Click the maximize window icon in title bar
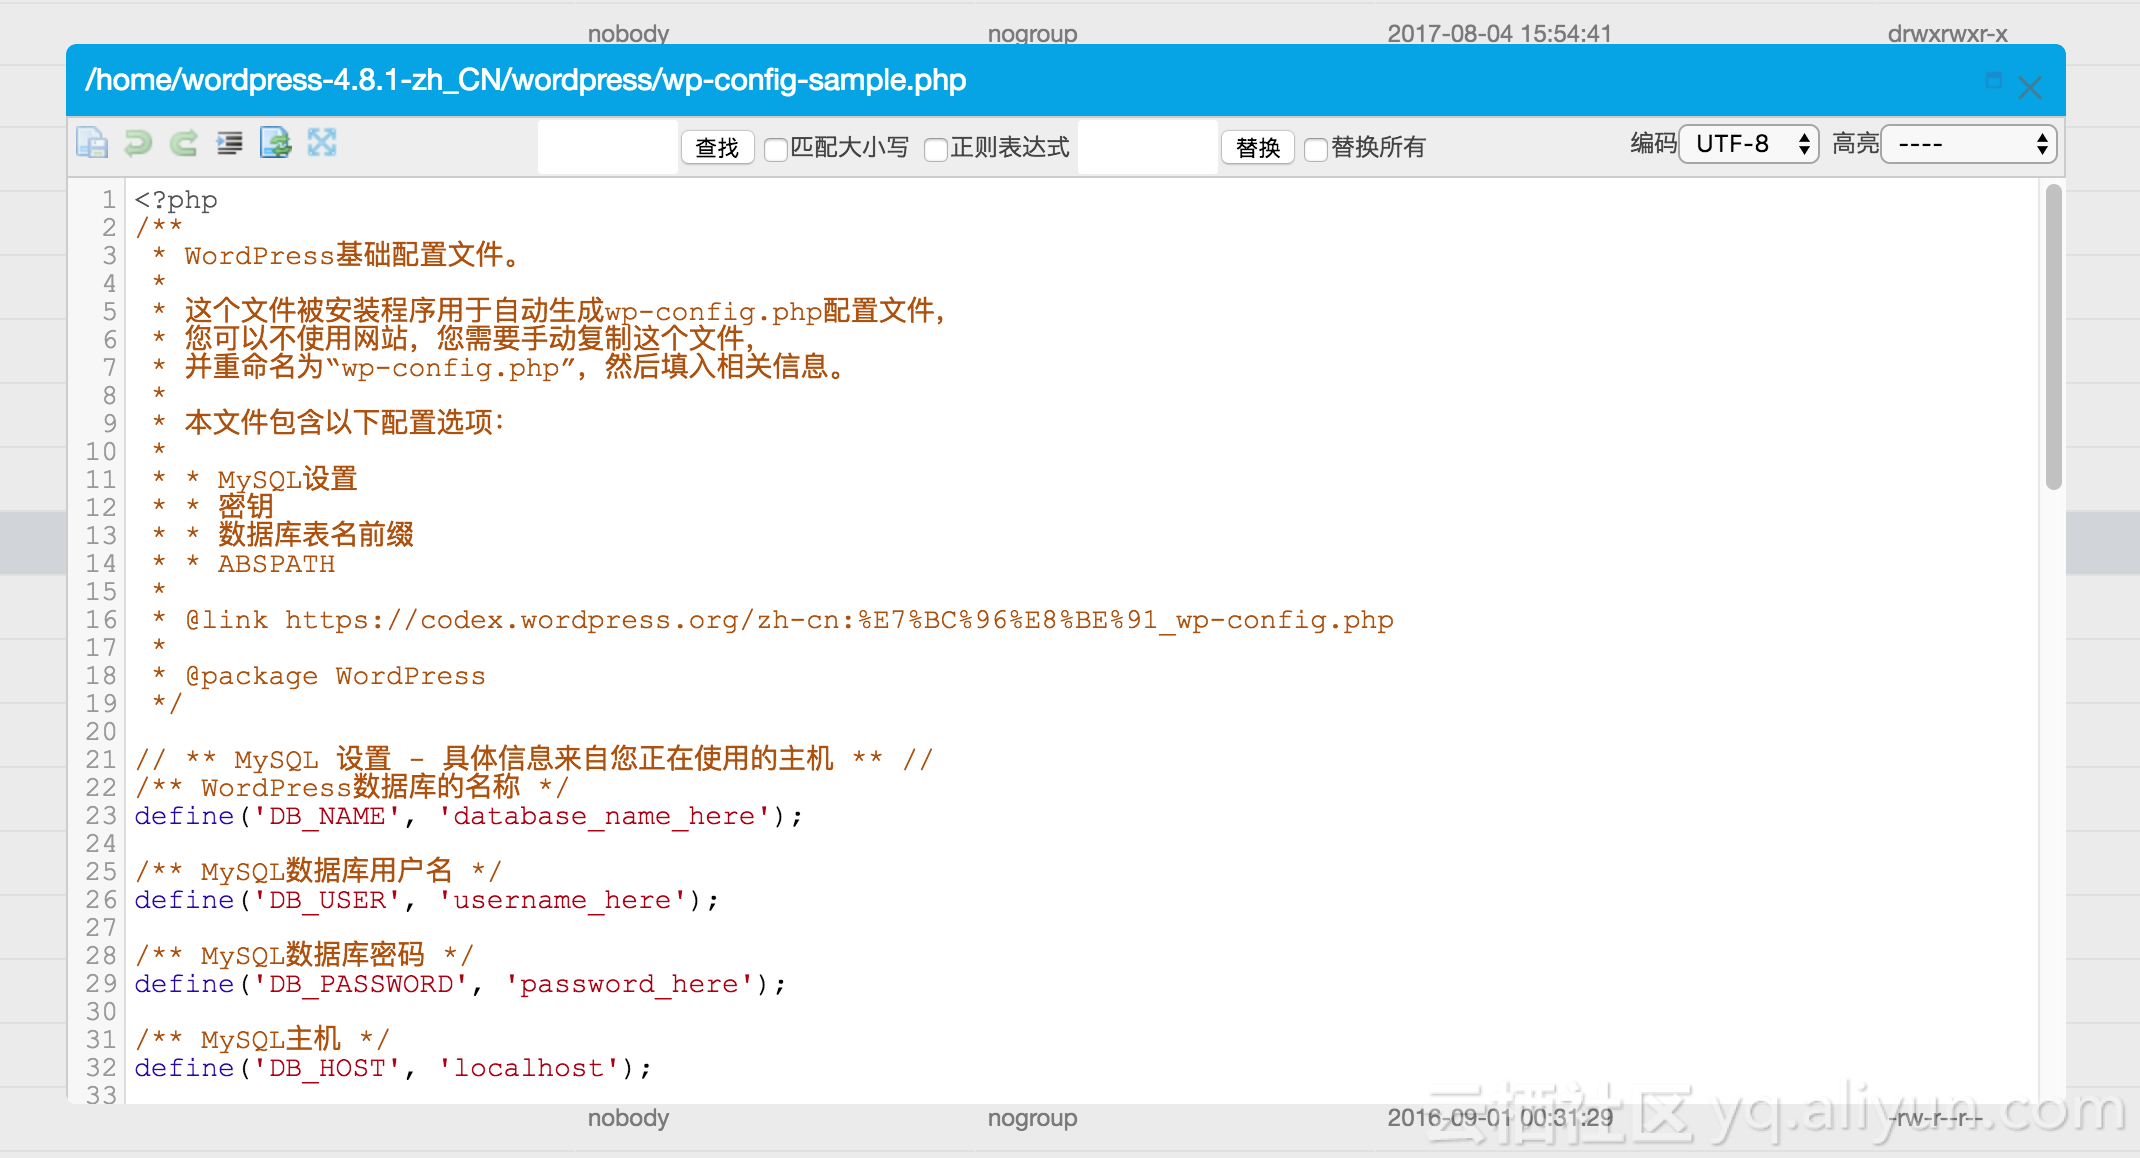This screenshot has width=2140, height=1158. tap(1993, 81)
